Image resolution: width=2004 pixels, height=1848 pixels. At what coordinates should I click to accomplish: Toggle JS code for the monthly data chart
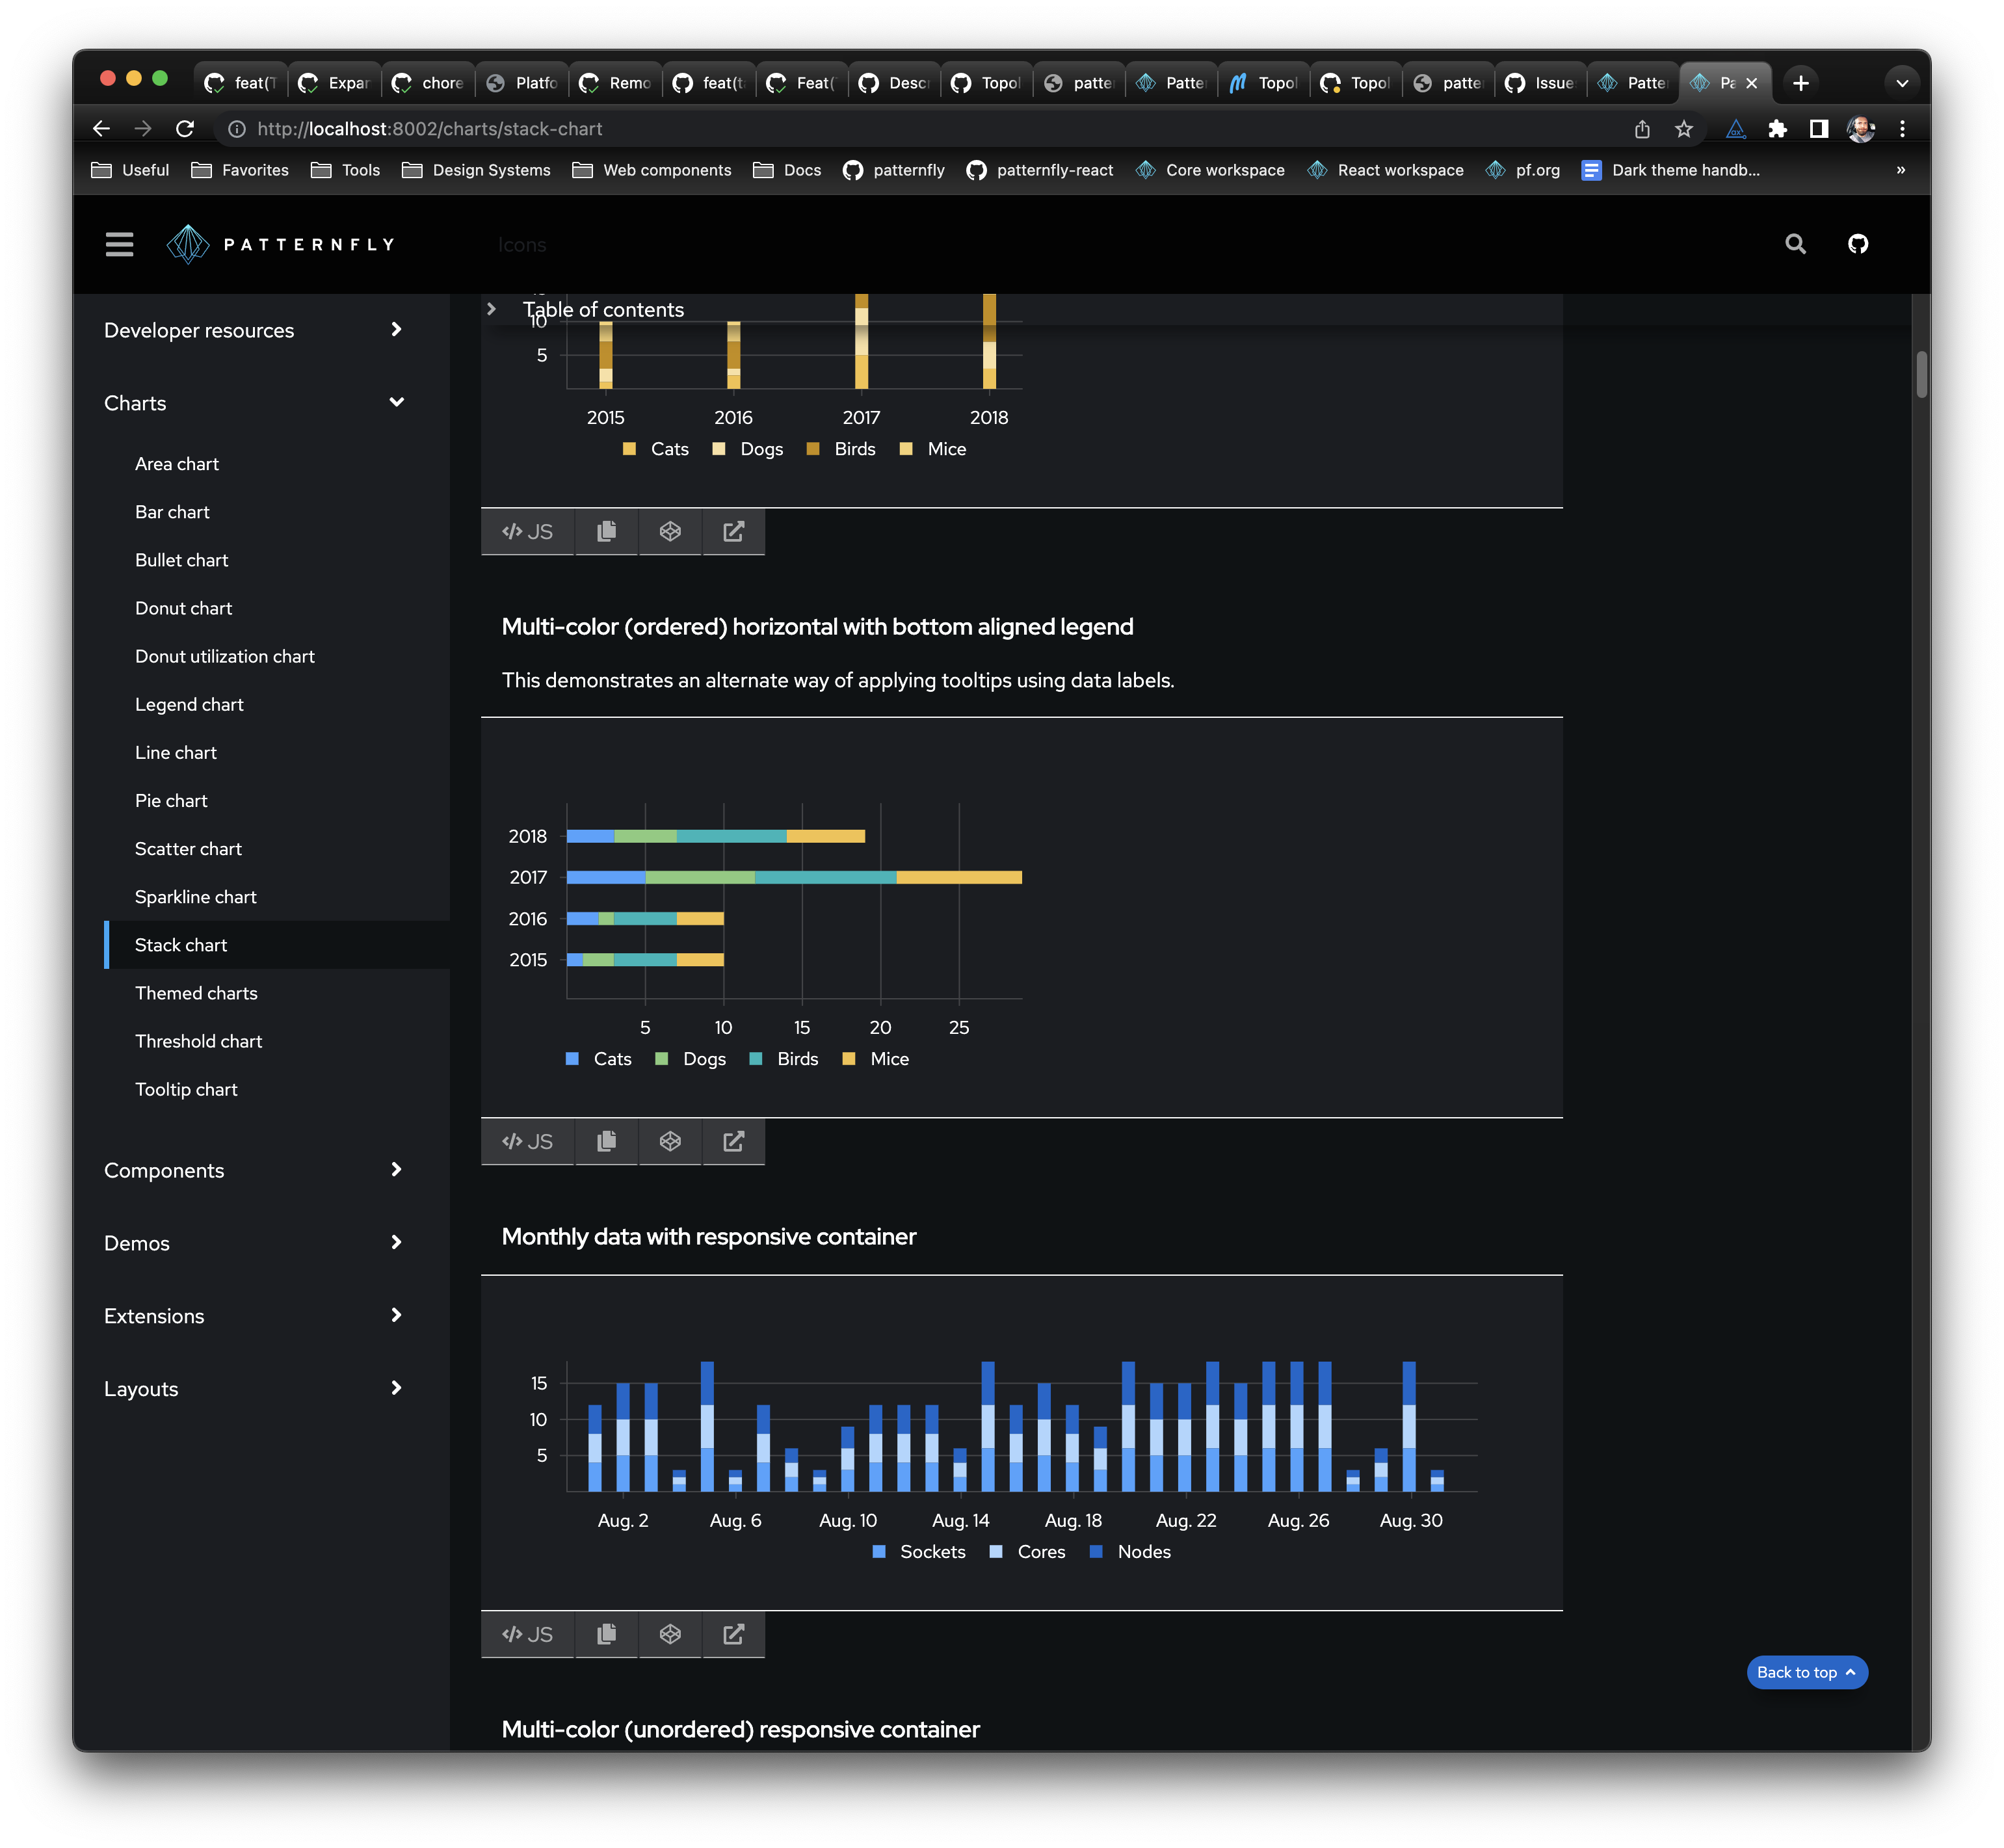click(527, 1633)
